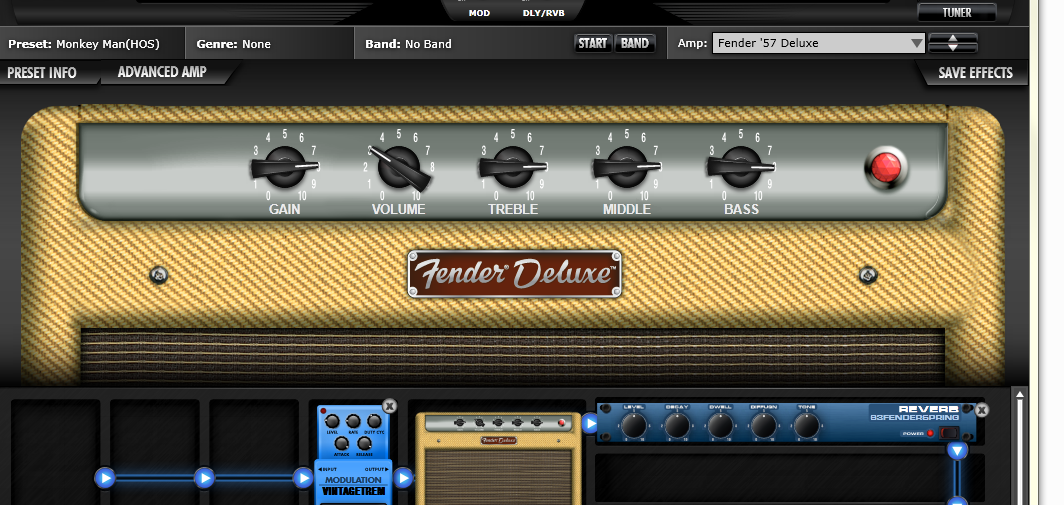Screen dimensions: 1064x505
Task: Adjust the tremolo pedal RELEASE knob
Action: pos(364,444)
